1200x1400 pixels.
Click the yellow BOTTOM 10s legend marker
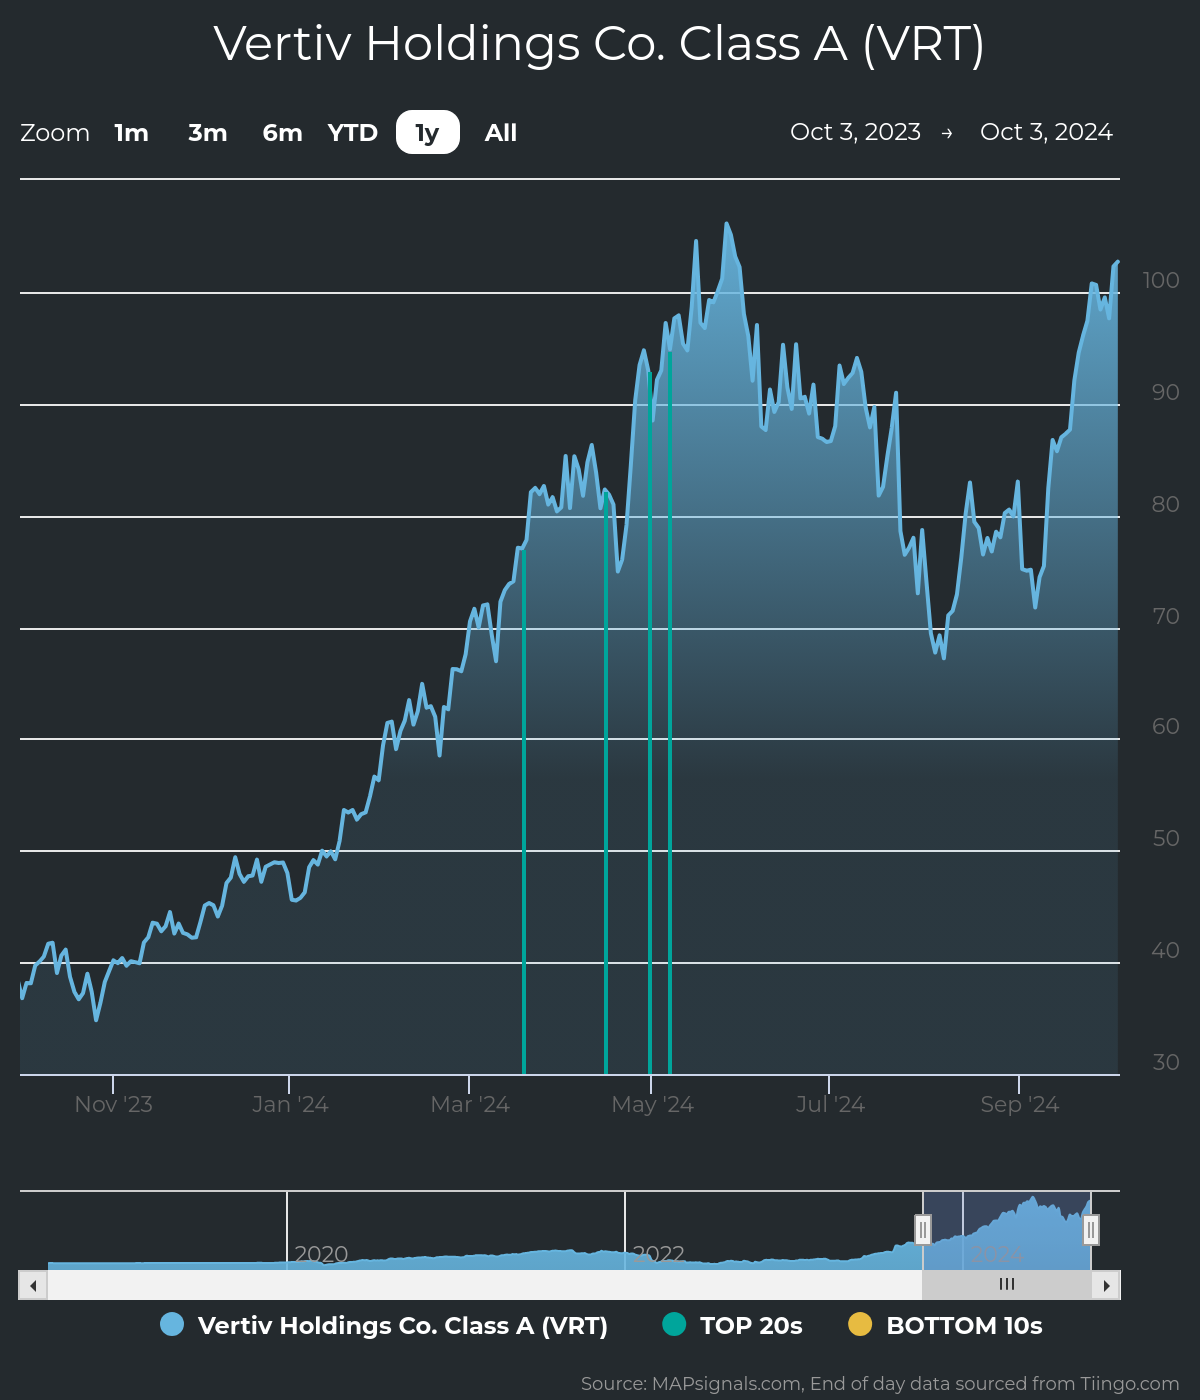860,1324
